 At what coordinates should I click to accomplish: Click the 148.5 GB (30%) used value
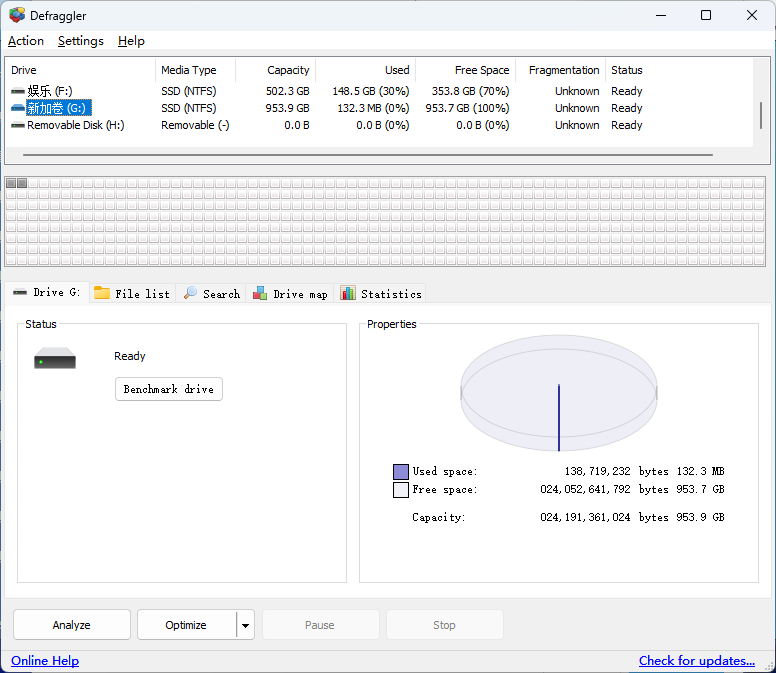coord(371,91)
